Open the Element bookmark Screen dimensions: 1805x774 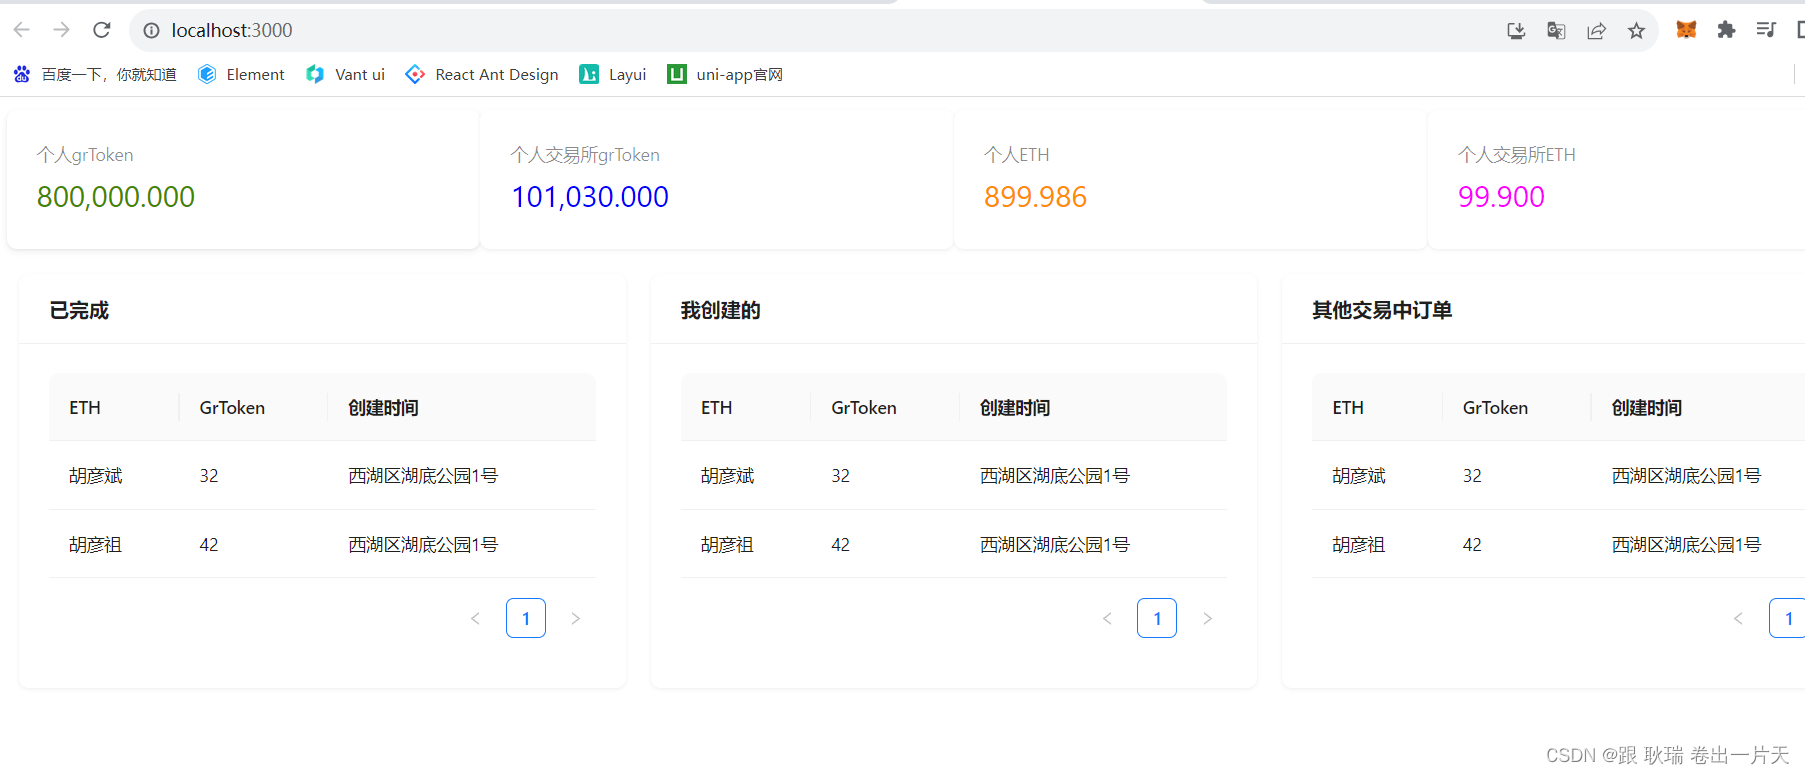point(241,74)
